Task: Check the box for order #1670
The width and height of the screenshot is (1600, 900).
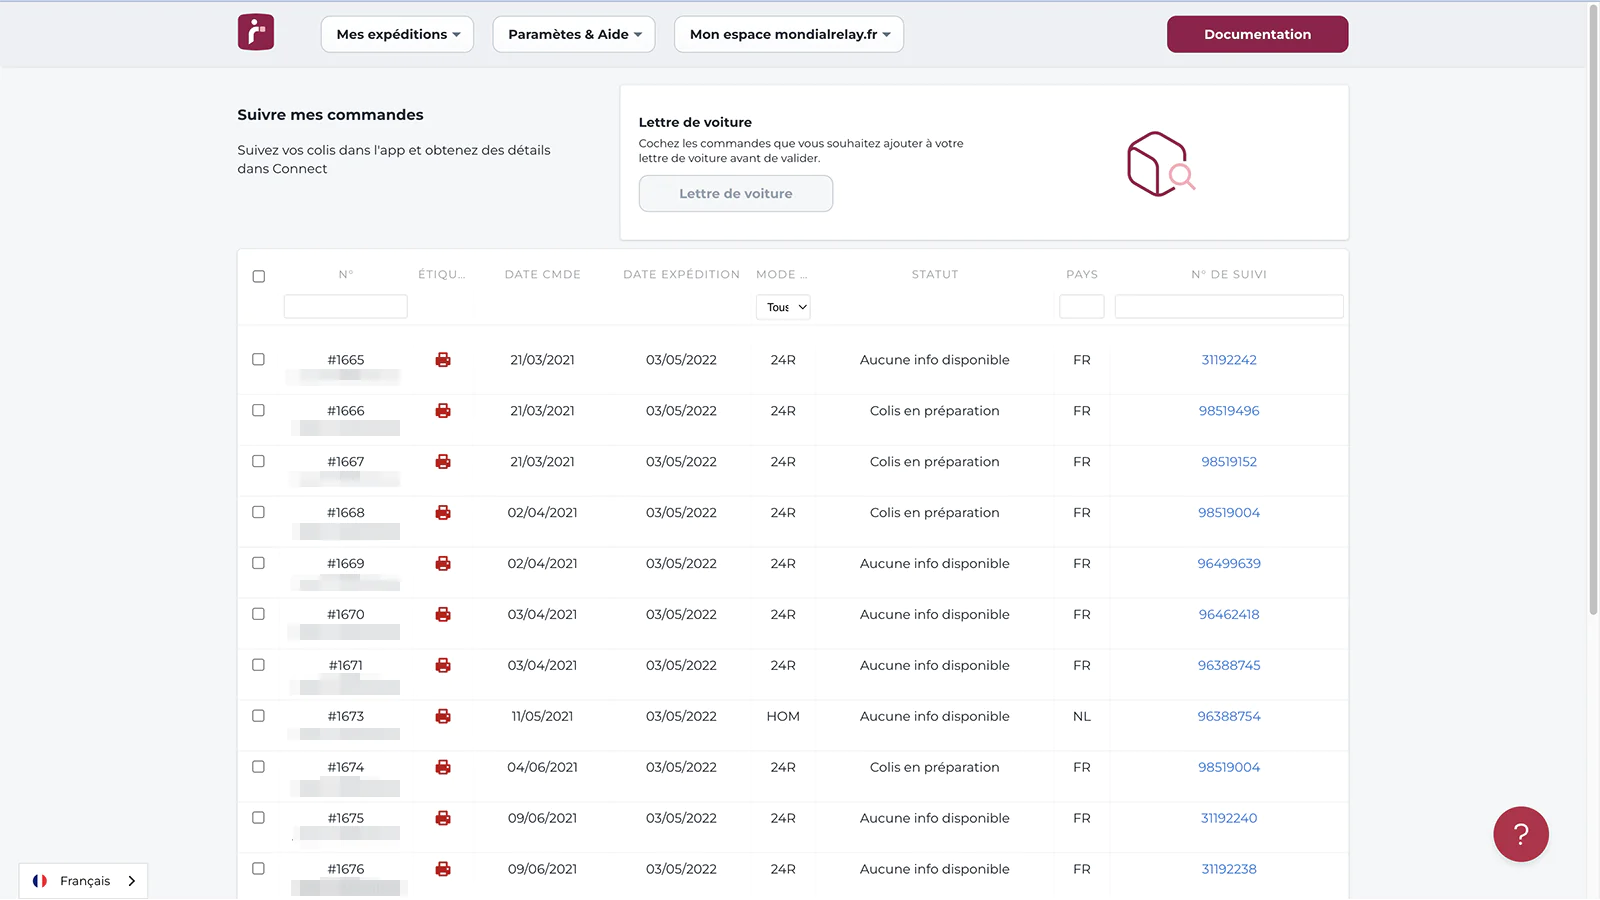Action: coord(258,614)
